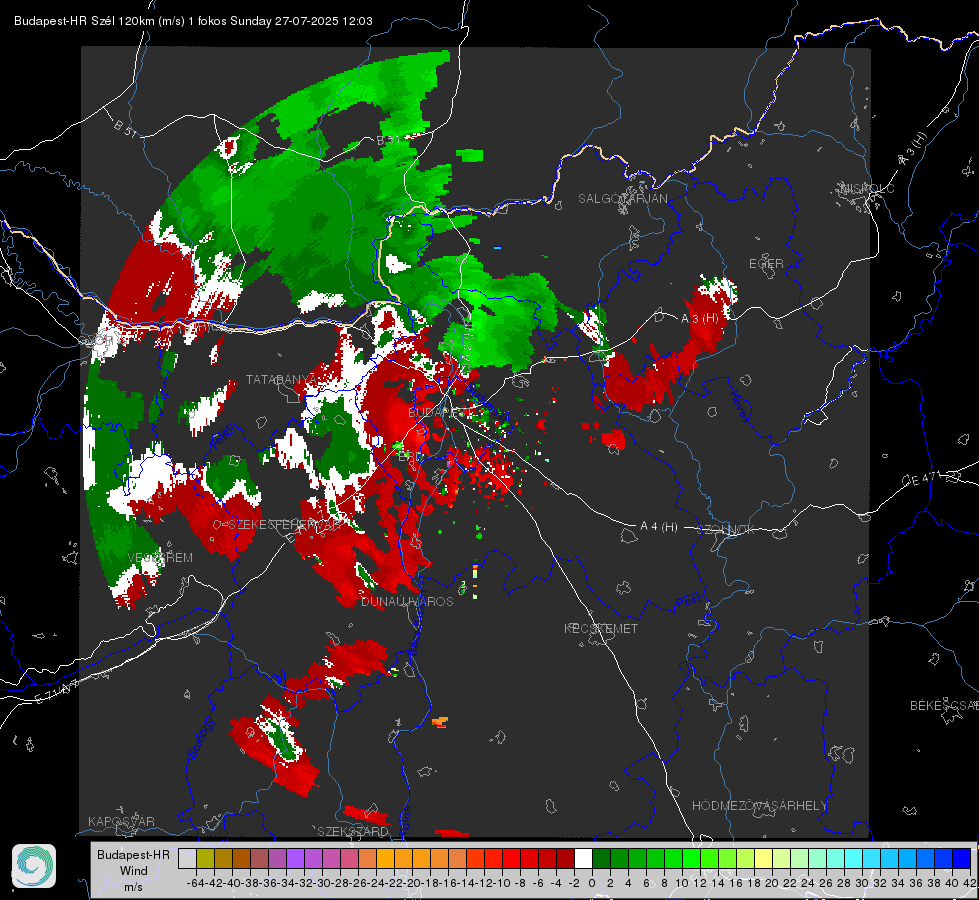Click the EGER city label
The image size is (979, 900).
pyautogui.click(x=766, y=264)
